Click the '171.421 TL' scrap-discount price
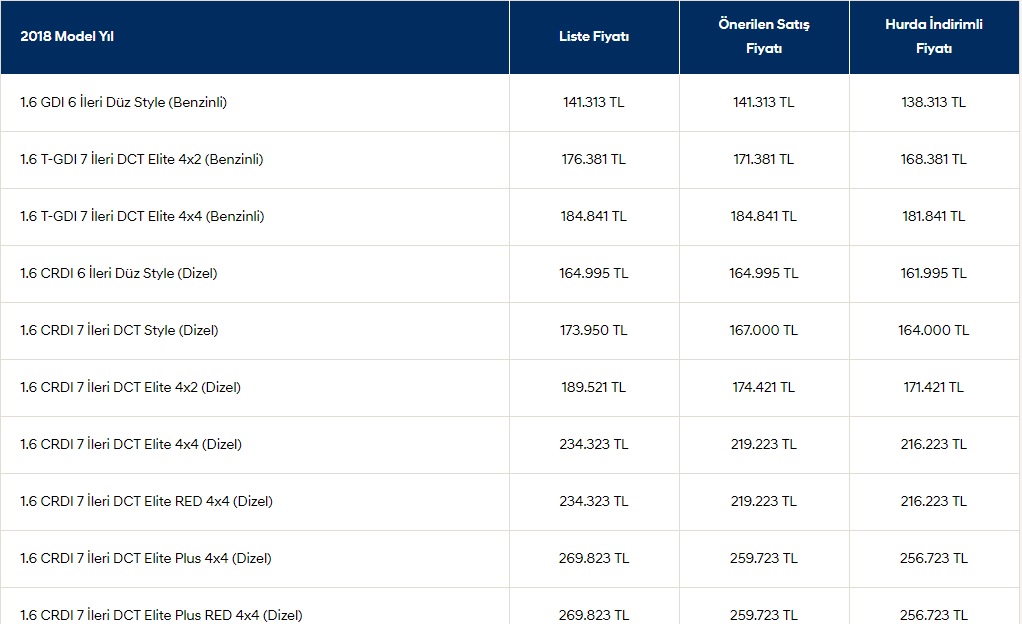The image size is (1022, 624). pos(934,387)
